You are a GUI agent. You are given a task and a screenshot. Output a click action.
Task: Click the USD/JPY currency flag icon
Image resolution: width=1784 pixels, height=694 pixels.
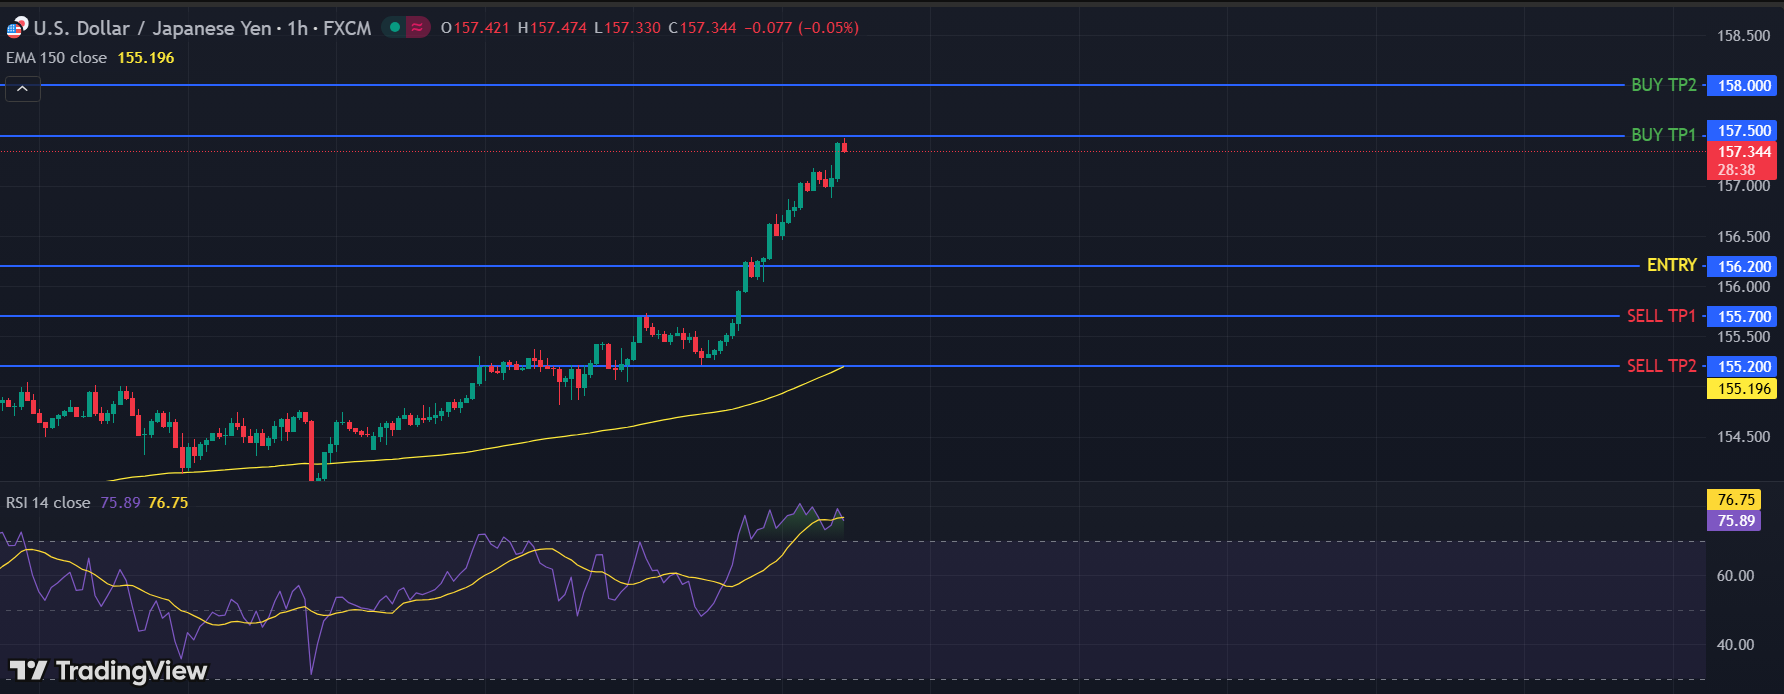point(17,28)
